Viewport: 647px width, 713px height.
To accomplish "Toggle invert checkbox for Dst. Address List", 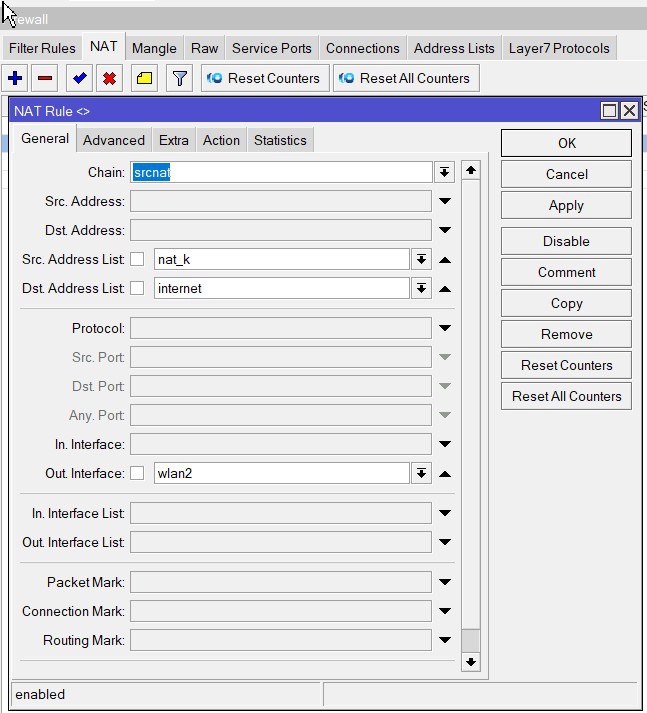I will pyautogui.click(x=137, y=288).
